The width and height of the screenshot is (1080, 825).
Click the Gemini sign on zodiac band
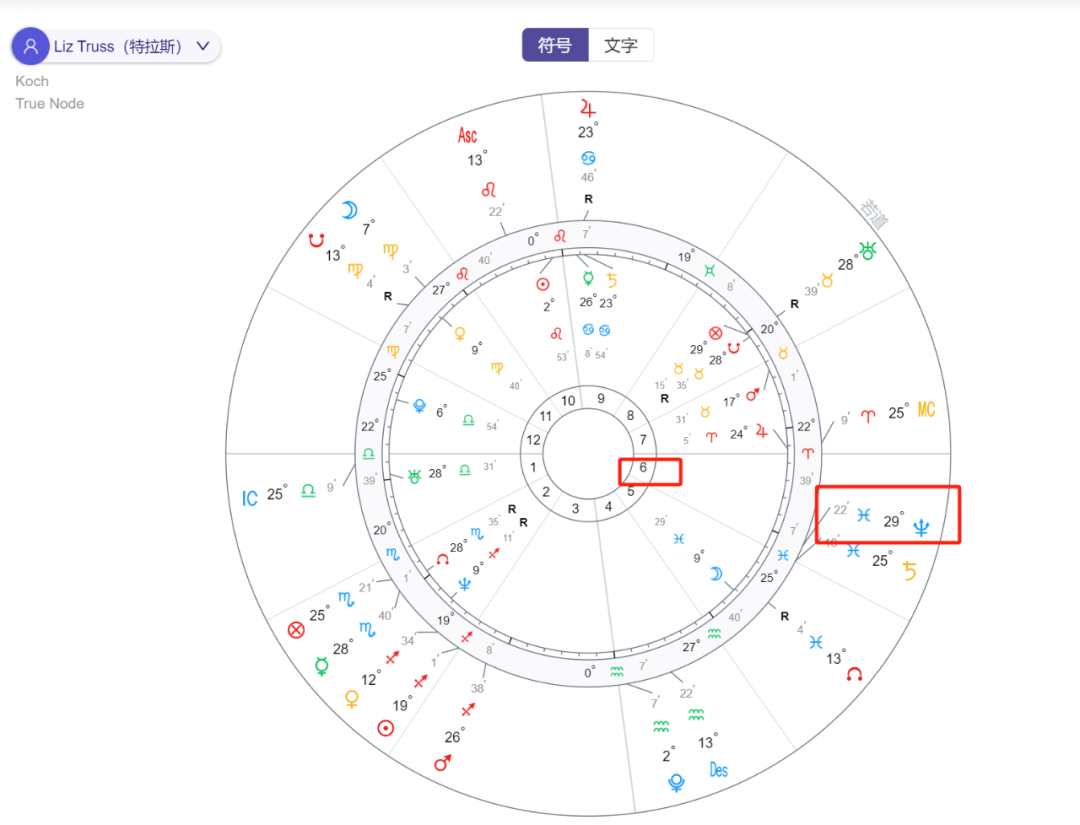coord(710,271)
